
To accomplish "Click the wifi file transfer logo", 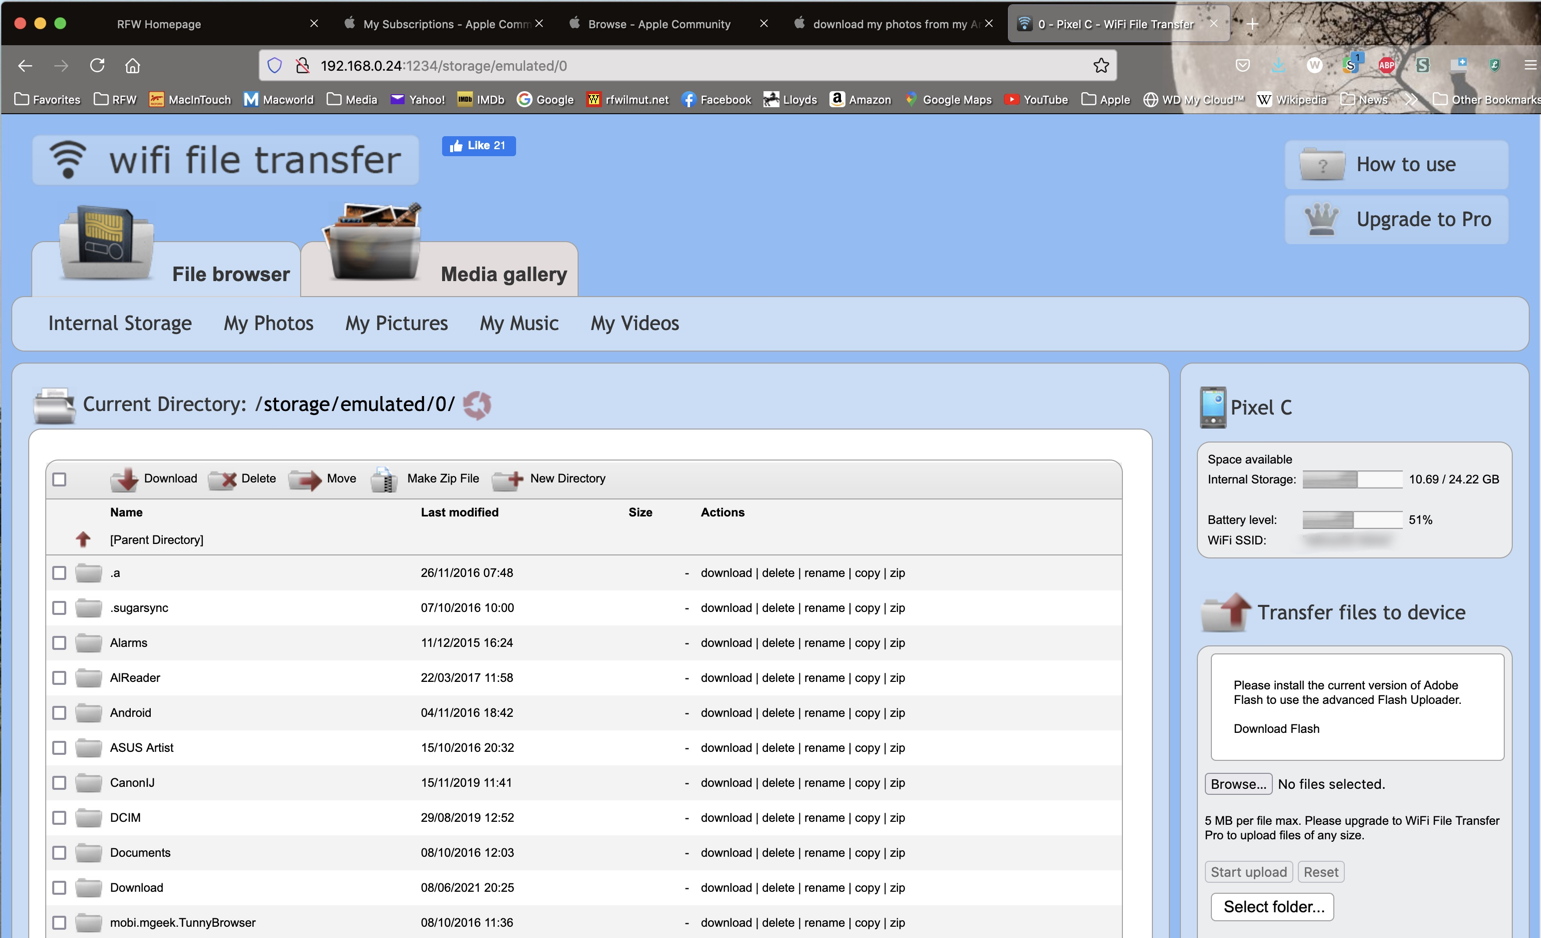I will pyautogui.click(x=226, y=160).
